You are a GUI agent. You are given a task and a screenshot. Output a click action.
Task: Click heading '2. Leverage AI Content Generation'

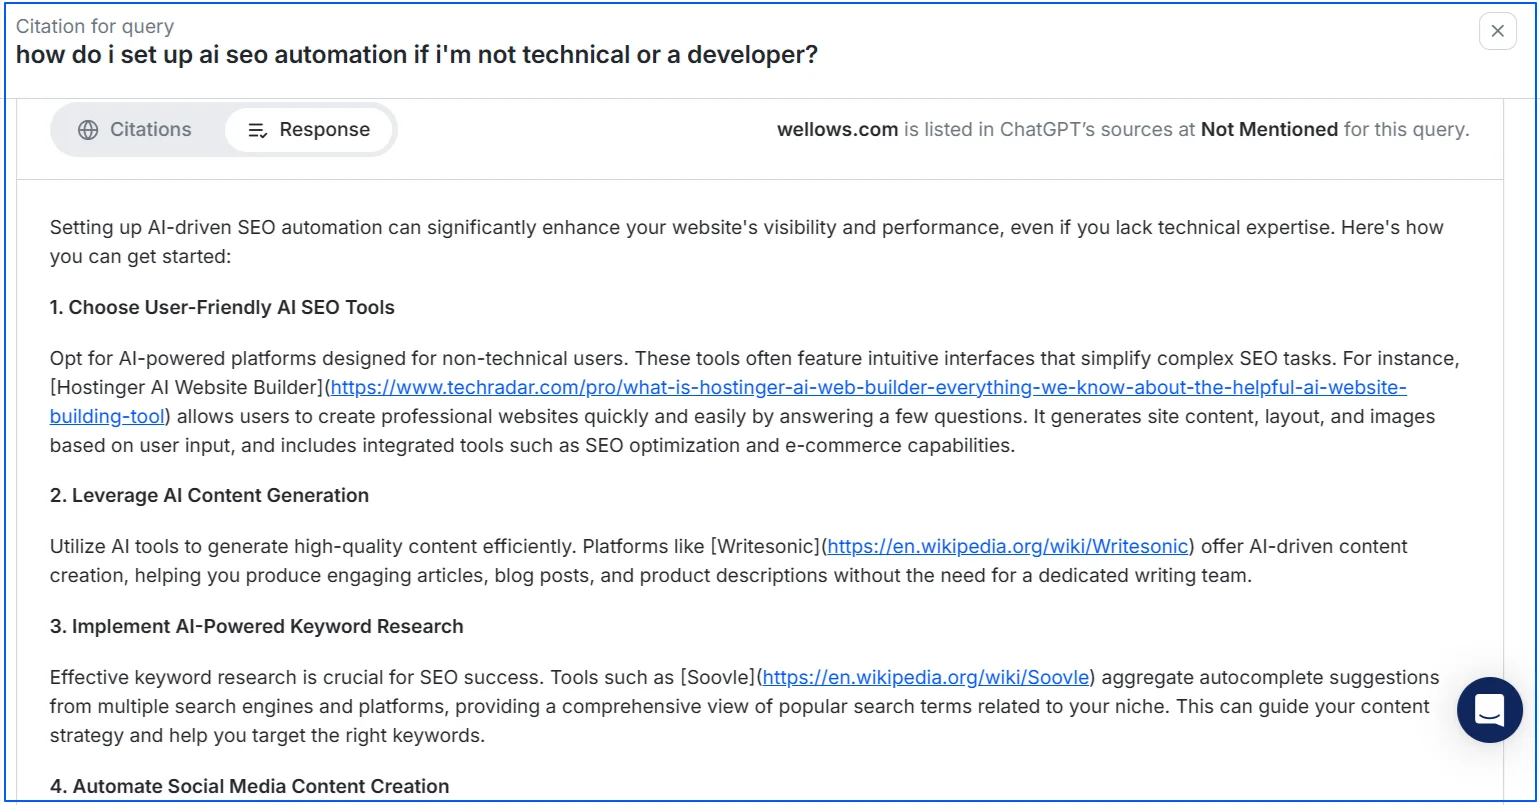pos(209,495)
